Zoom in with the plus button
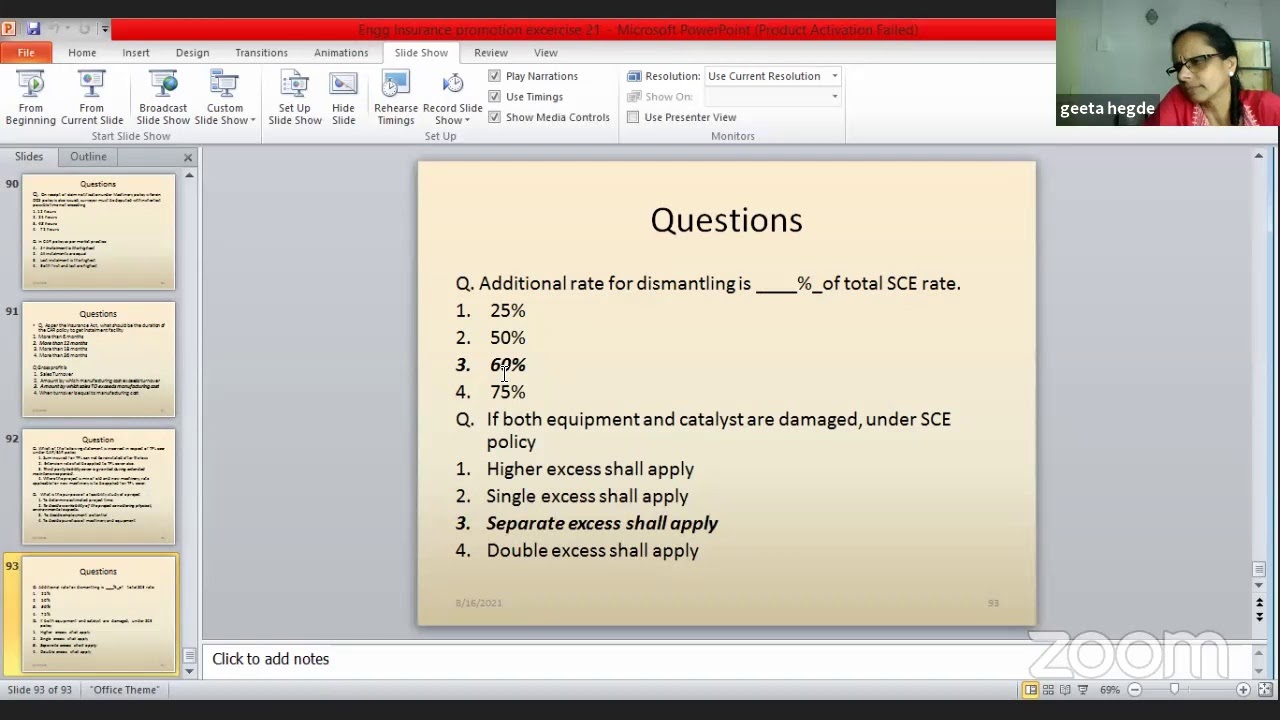Screen dimensions: 1280x720 pos(1243,689)
